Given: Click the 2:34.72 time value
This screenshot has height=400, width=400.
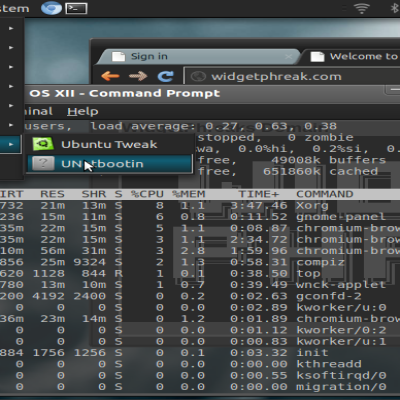Looking at the screenshot, I should coord(259,240).
